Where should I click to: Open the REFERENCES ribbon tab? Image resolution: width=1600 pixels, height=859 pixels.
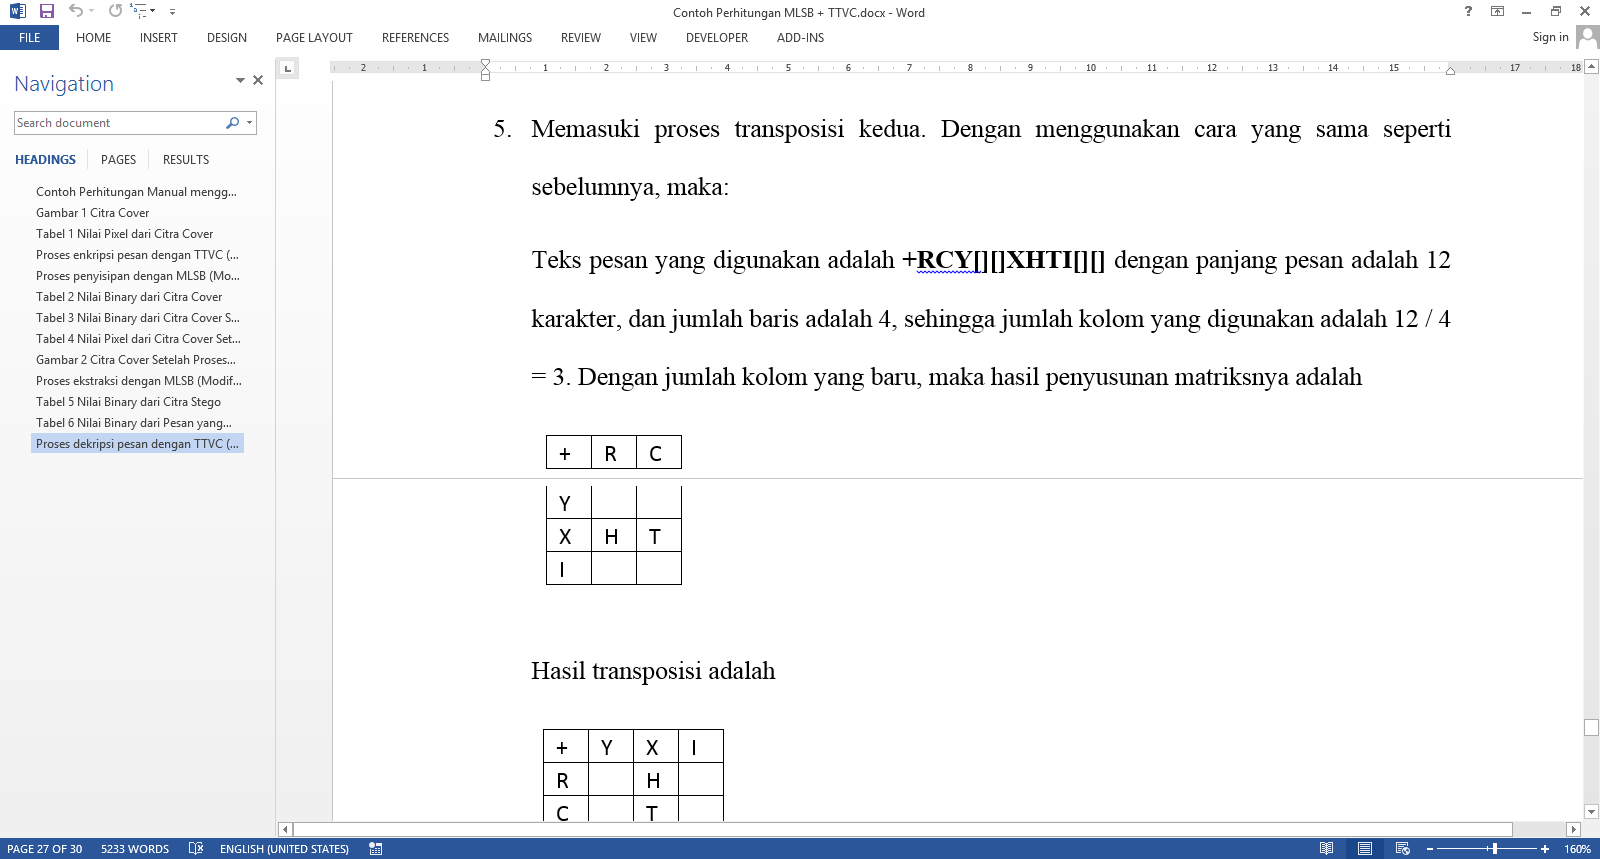coord(415,38)
